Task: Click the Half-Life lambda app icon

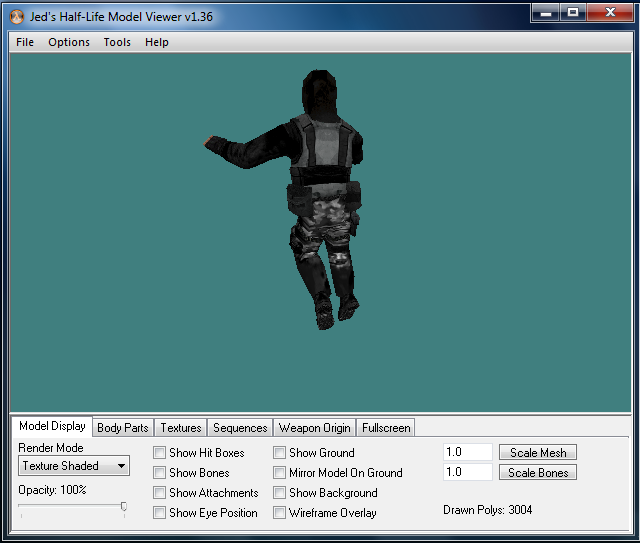Action: click(17, 17)
